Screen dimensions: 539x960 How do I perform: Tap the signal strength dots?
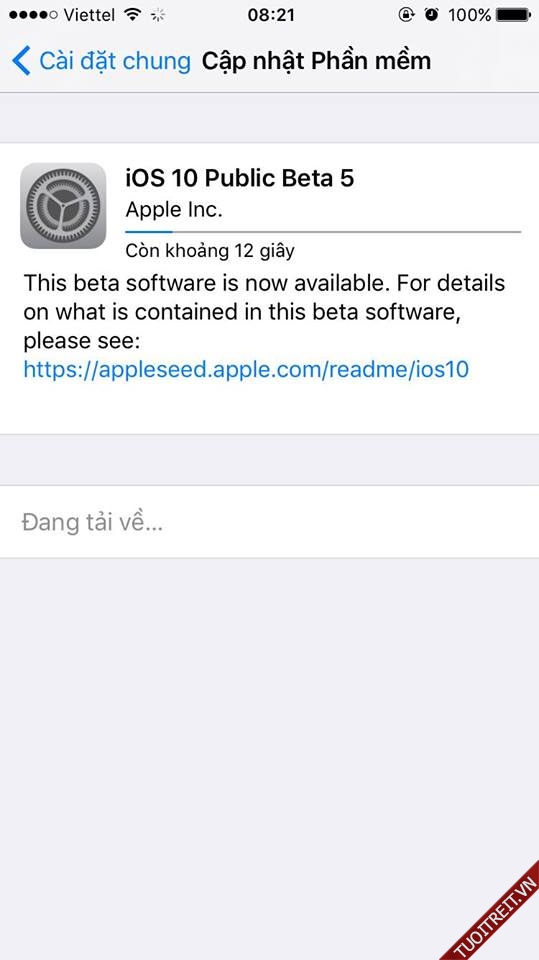coord(34,15)
